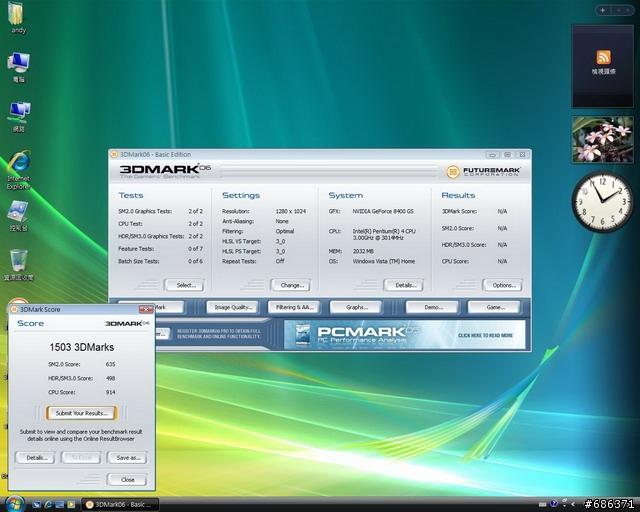Click the flower photo slideshow gadget
The height and width of the screenshot is (512, 640).
pos(602,140)
